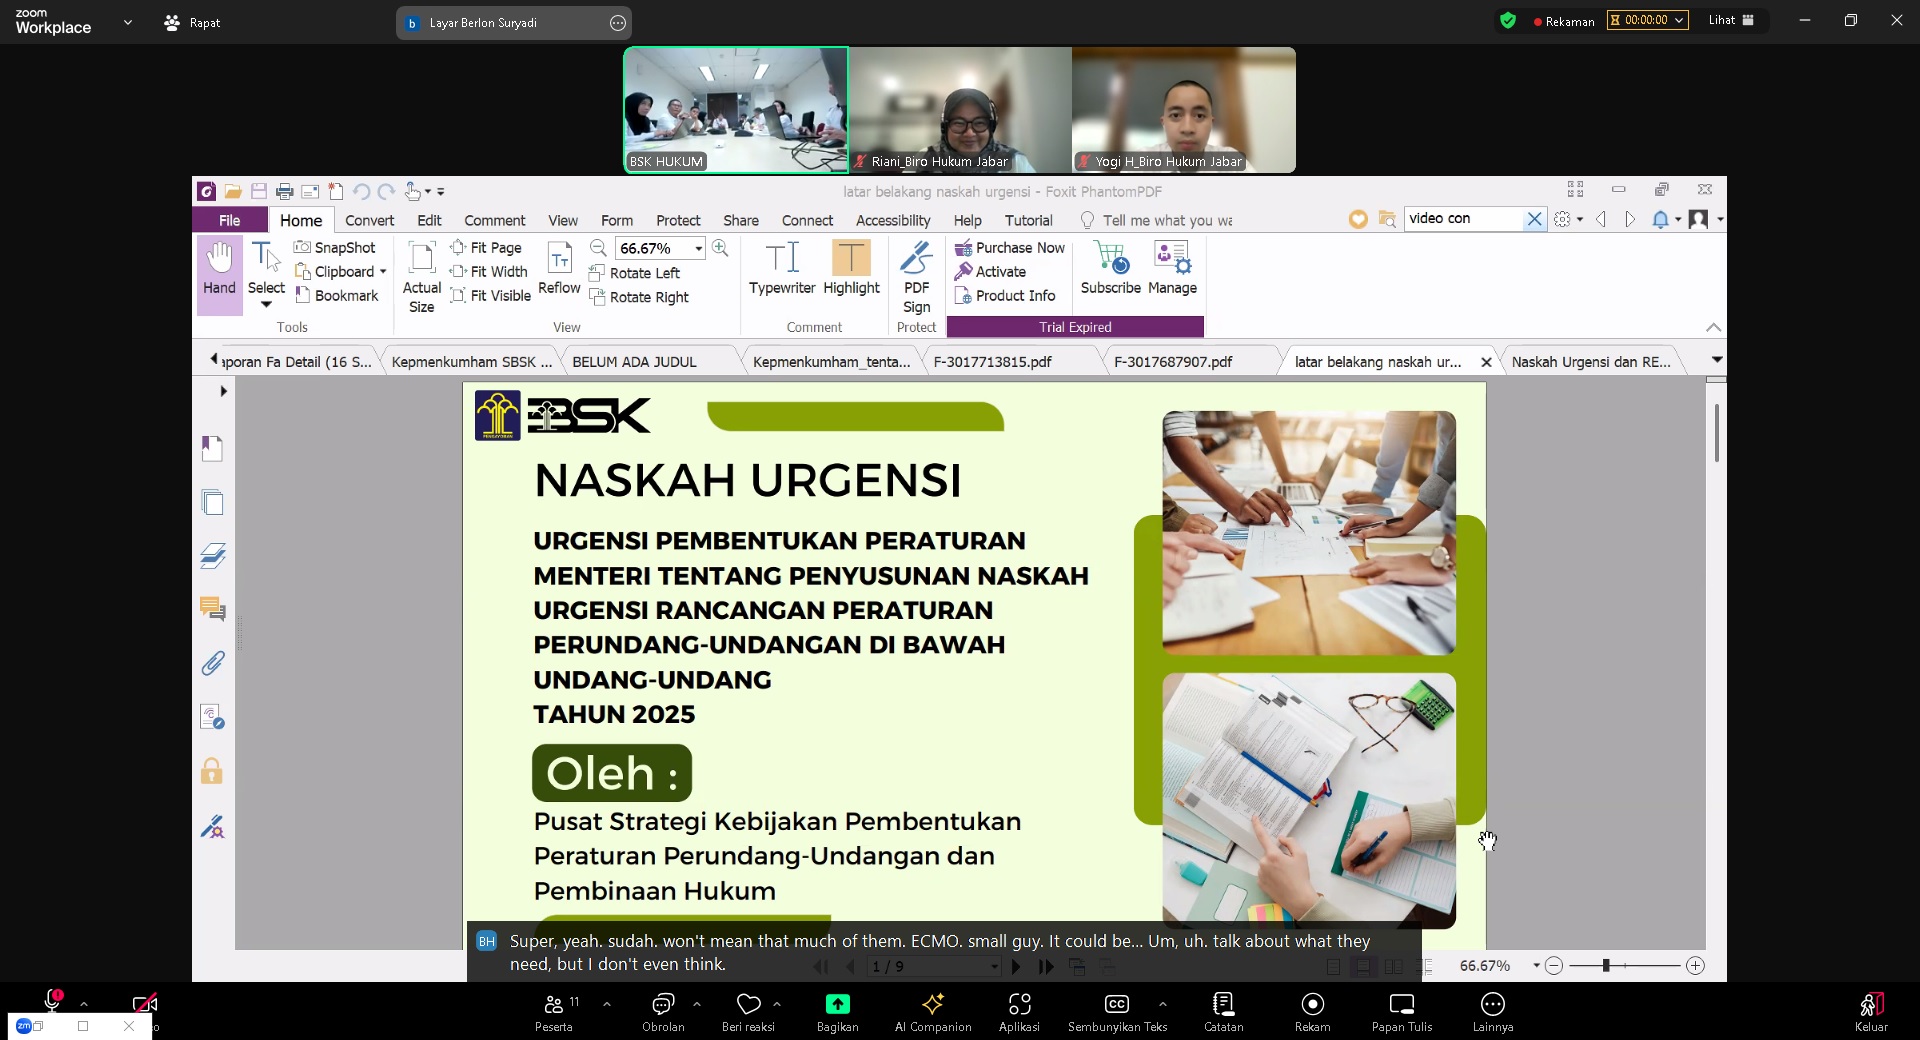Image resolution: width=1920 pixels, height=1040 pixels.
Task: Click the Bagikan share screen icon
Action: tap(837, 1005)
